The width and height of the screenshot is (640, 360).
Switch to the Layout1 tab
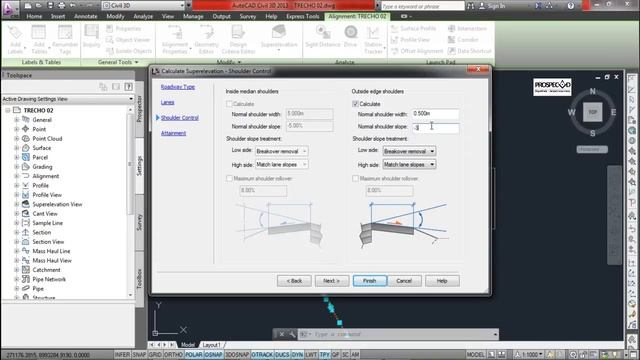click(211, 345)
